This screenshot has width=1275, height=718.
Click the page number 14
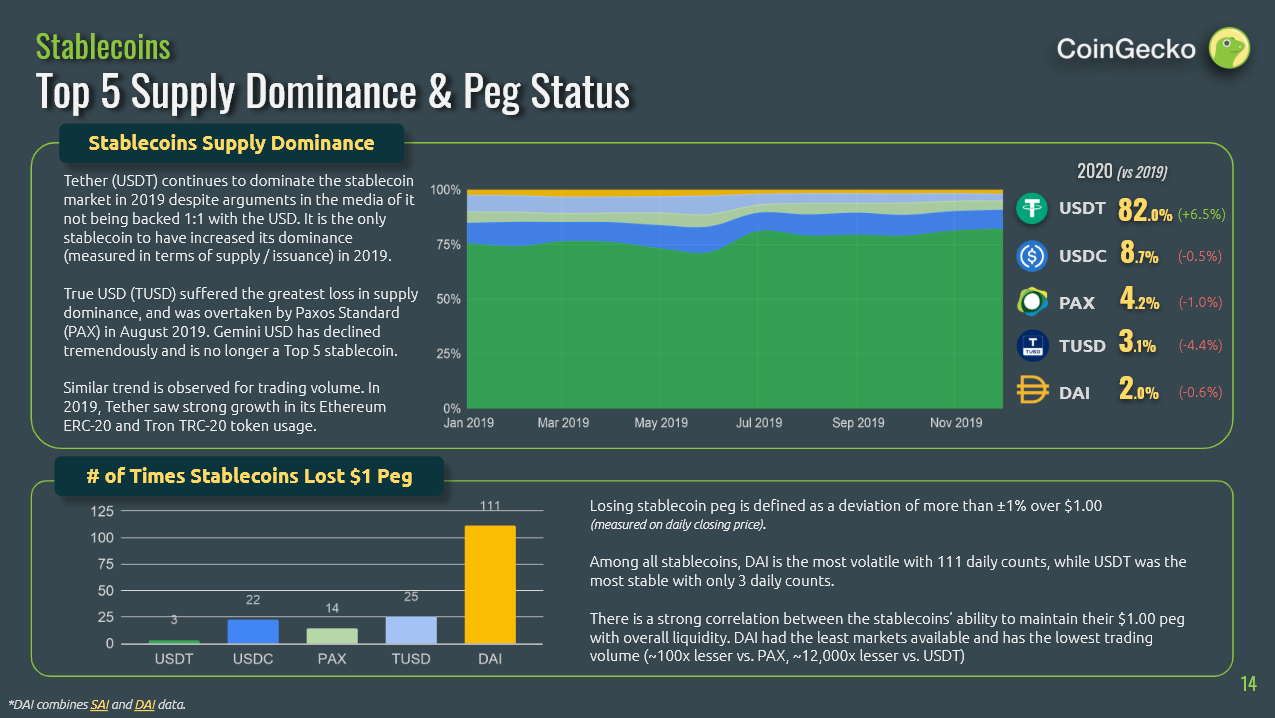pyautogui.click(x=1248, y=684)
